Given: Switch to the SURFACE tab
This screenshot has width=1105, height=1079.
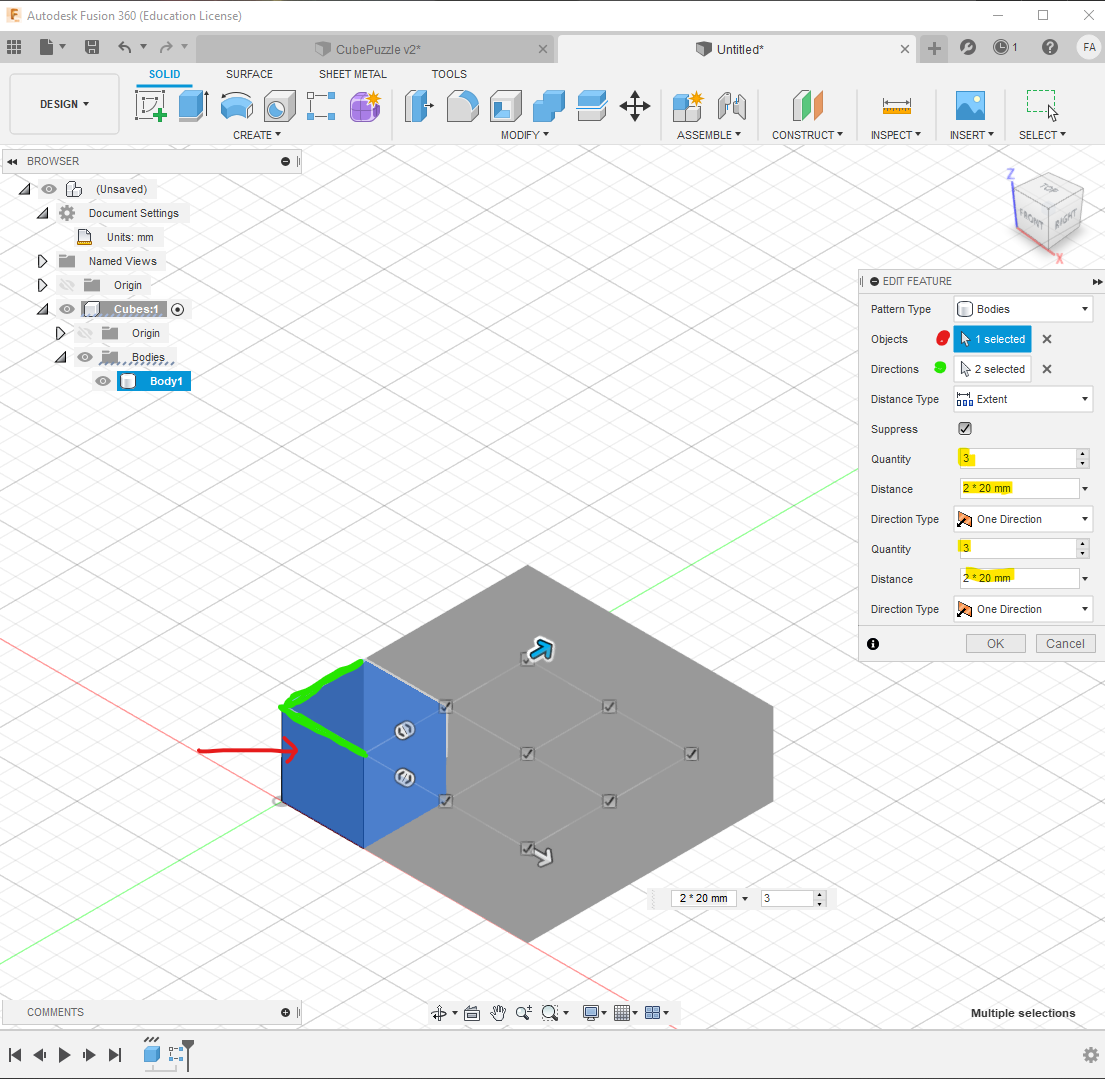Looking at the screenshot, I should (x=248, y=74).
